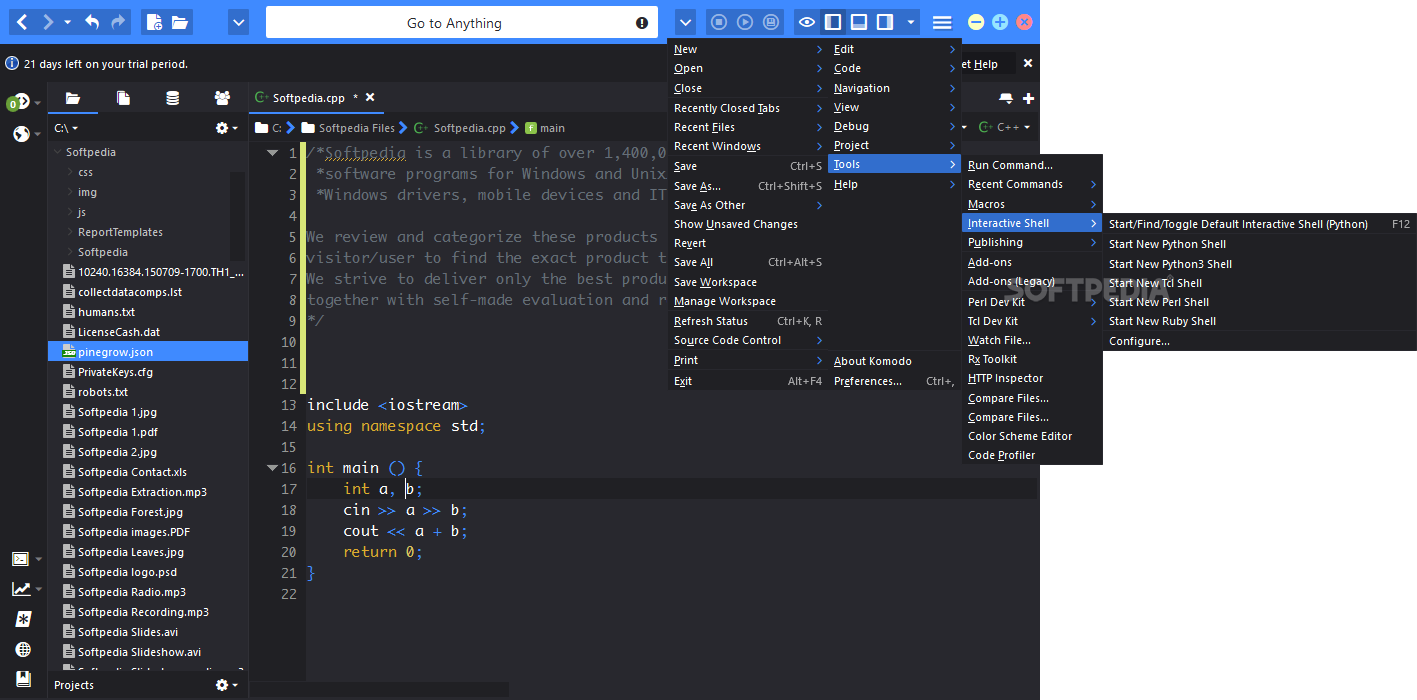Open the Places gear settings menu
Screen dimensions: 1417x700
[227, 128]
